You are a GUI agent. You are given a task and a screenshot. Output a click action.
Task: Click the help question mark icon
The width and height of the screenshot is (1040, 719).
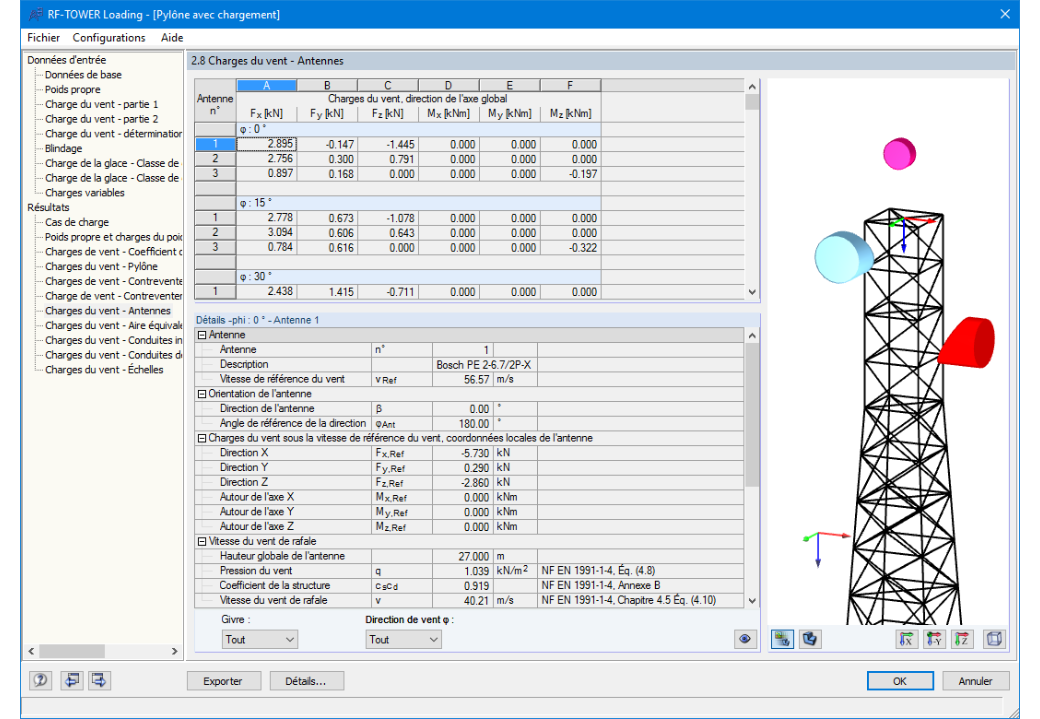coord(40,681)
